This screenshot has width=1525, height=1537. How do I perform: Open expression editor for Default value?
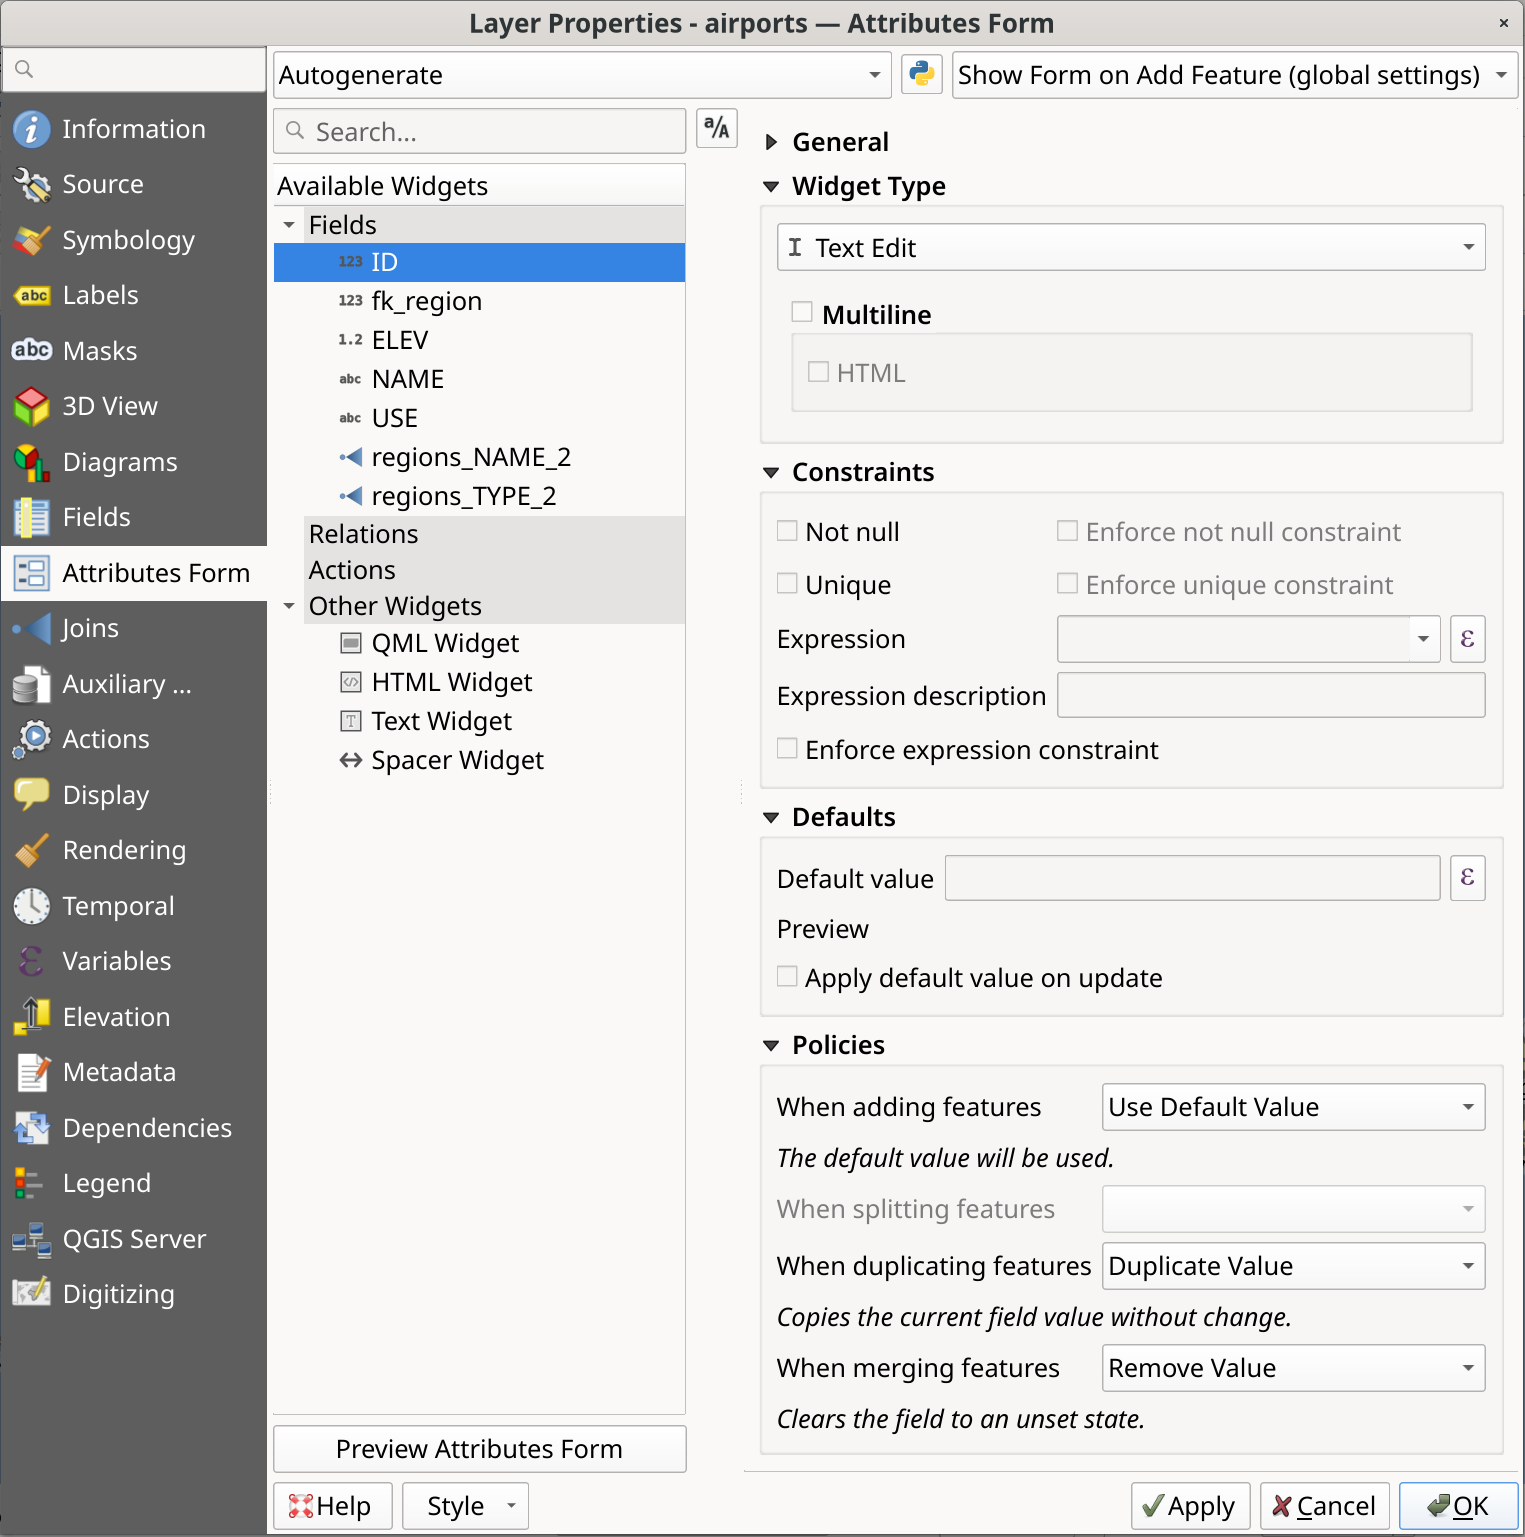tap(1467, 878)
